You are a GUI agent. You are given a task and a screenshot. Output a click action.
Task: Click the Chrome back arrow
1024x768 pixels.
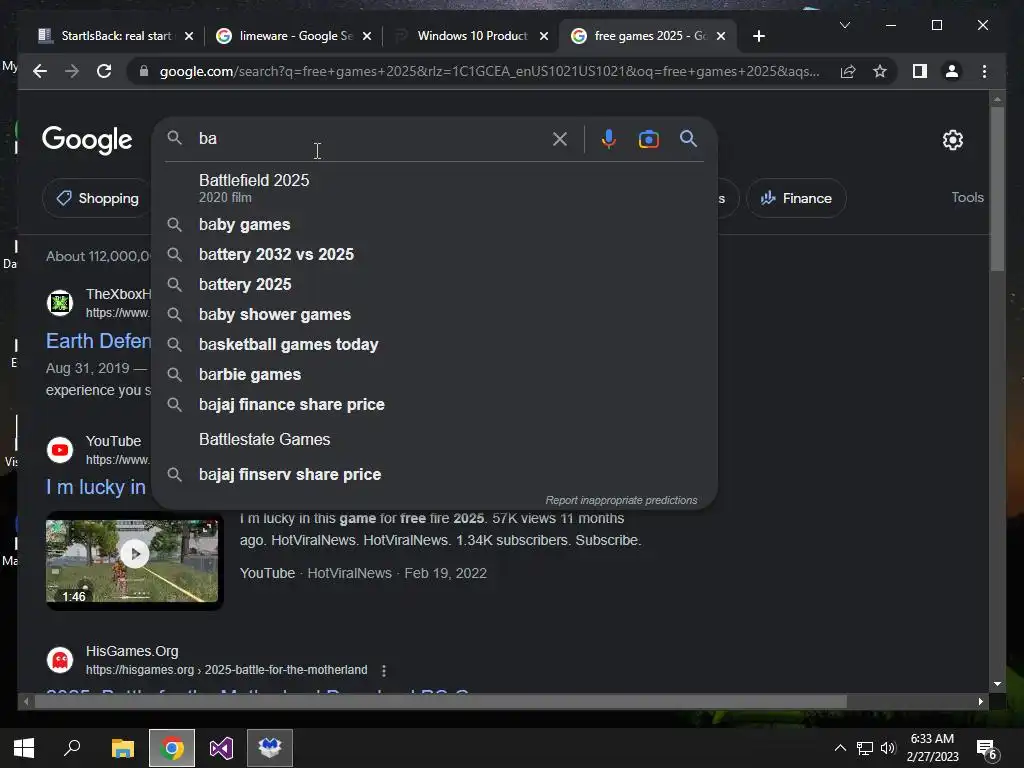coord(40,71)
